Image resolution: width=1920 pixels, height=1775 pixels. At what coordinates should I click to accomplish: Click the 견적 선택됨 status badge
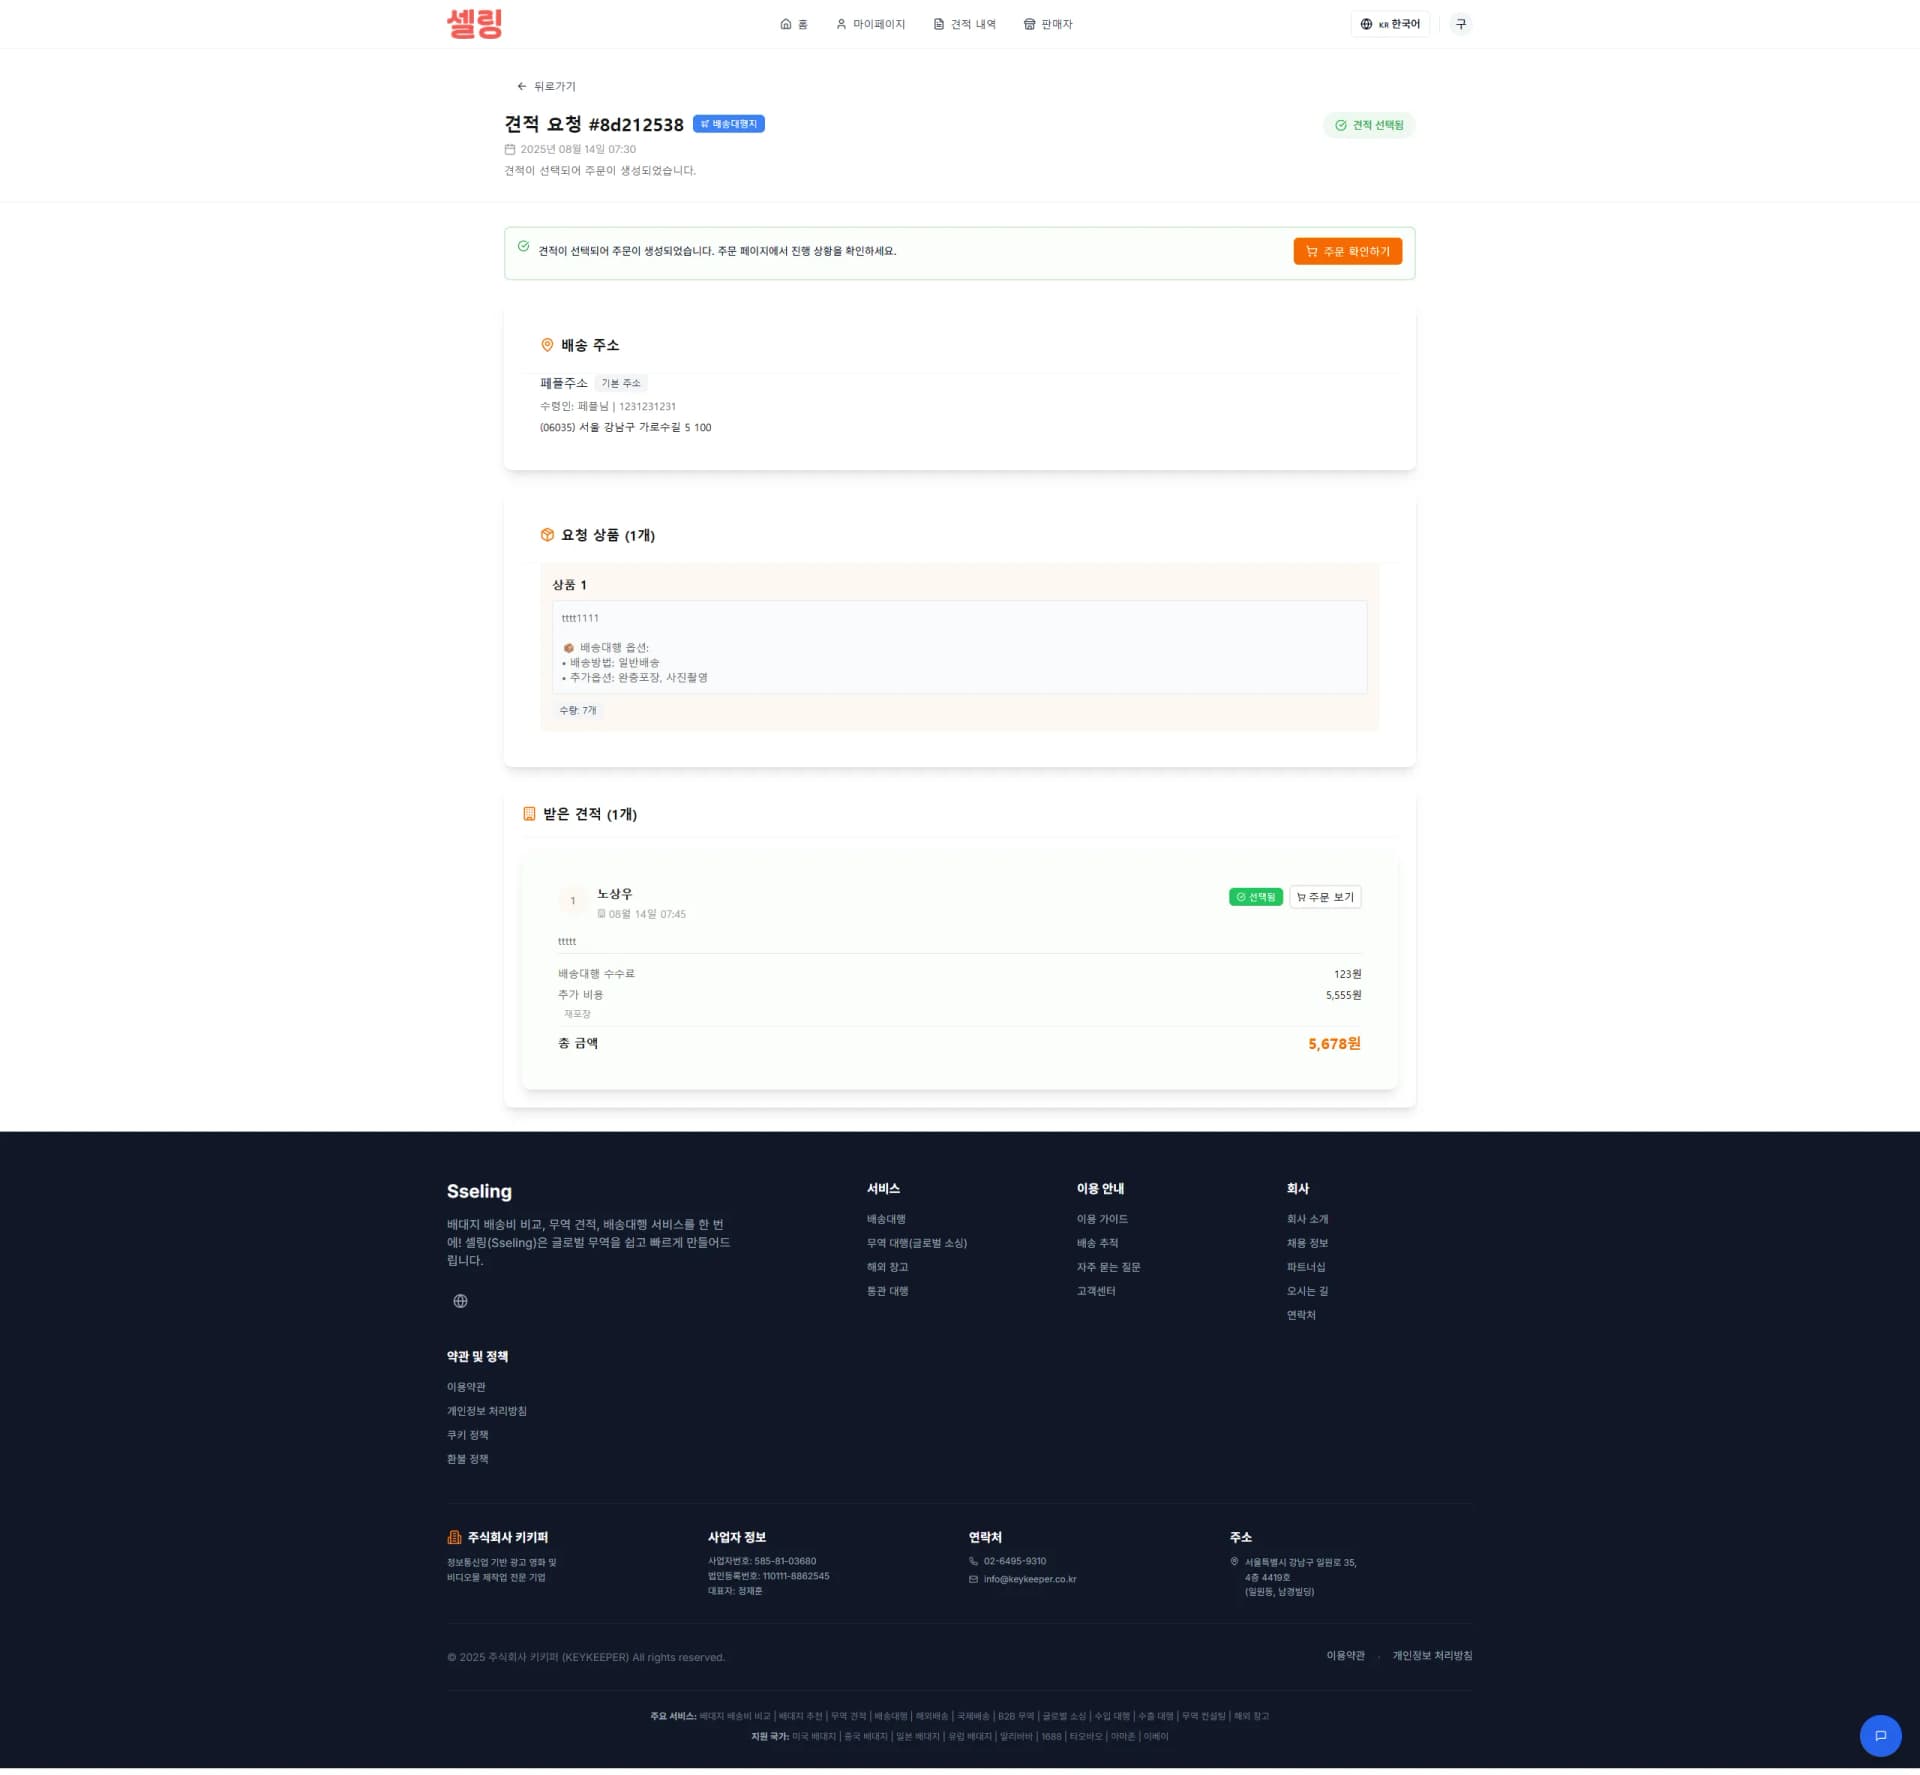point(1369,125)
